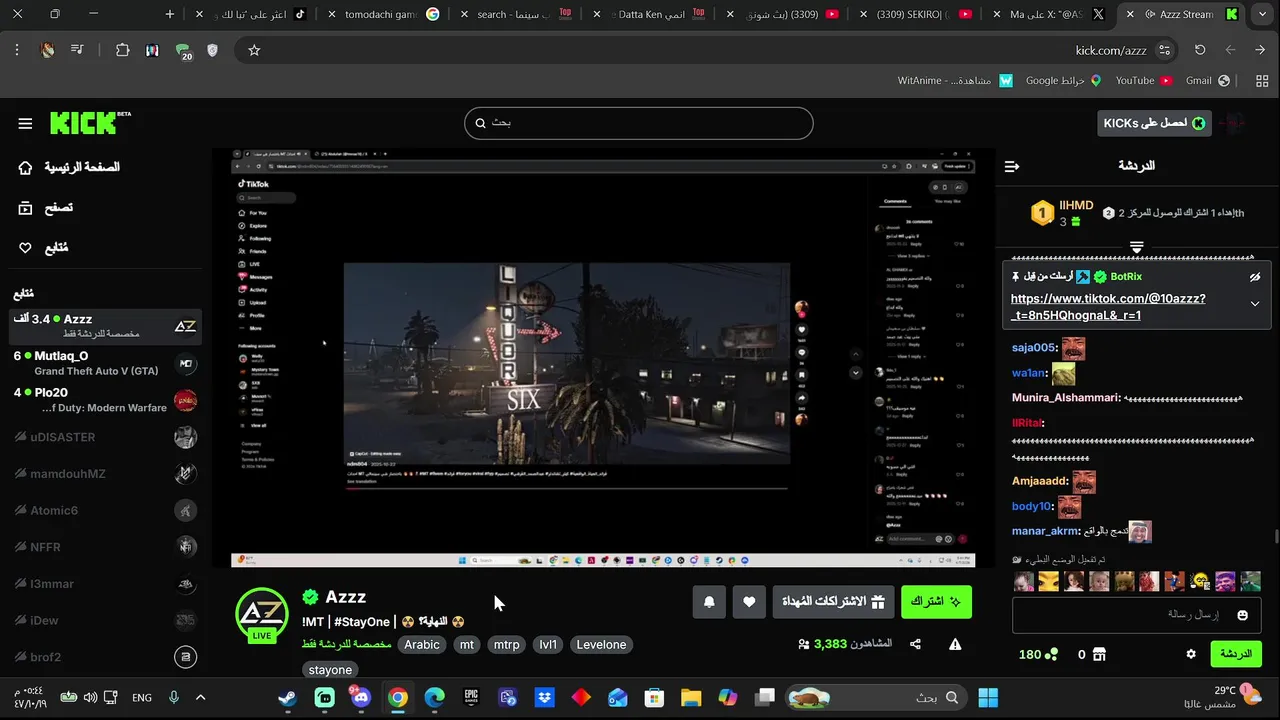Open the shop icon beside 0

coord(1099,654)
